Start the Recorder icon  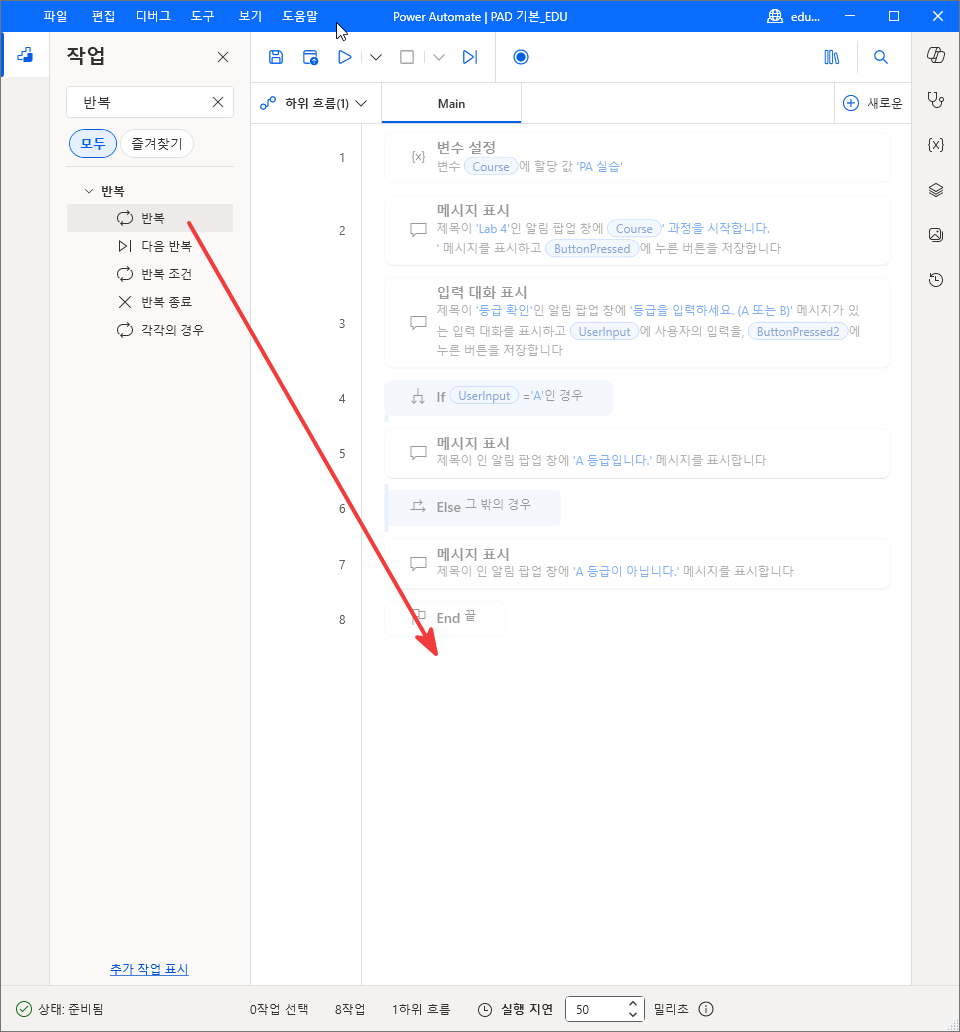click(x=520, y=57)
